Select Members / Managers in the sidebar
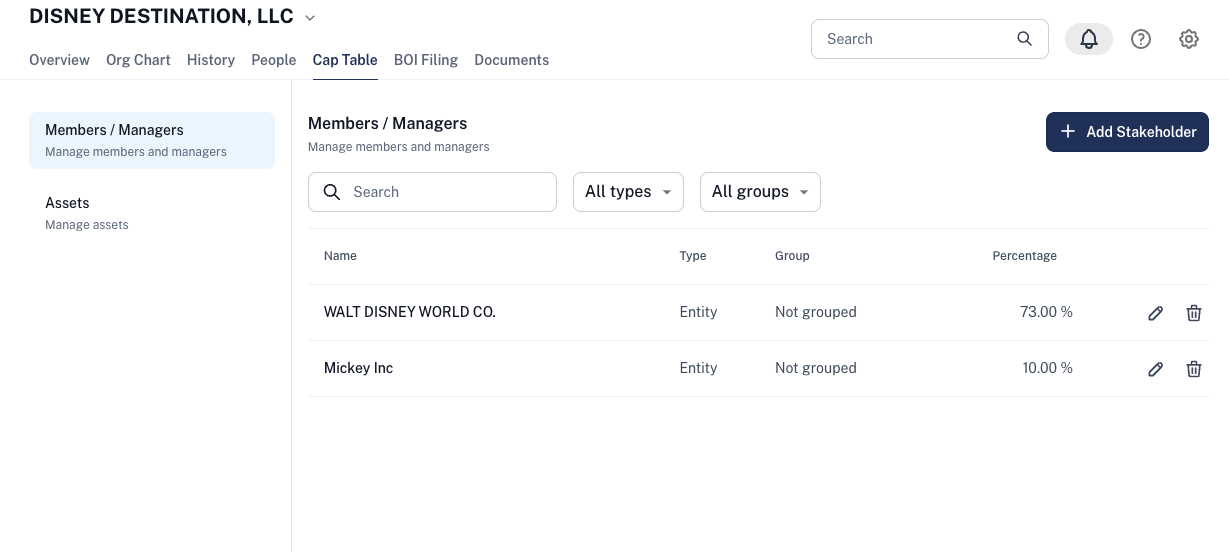Screen dimensions: 1229x552 click(152, 140)
